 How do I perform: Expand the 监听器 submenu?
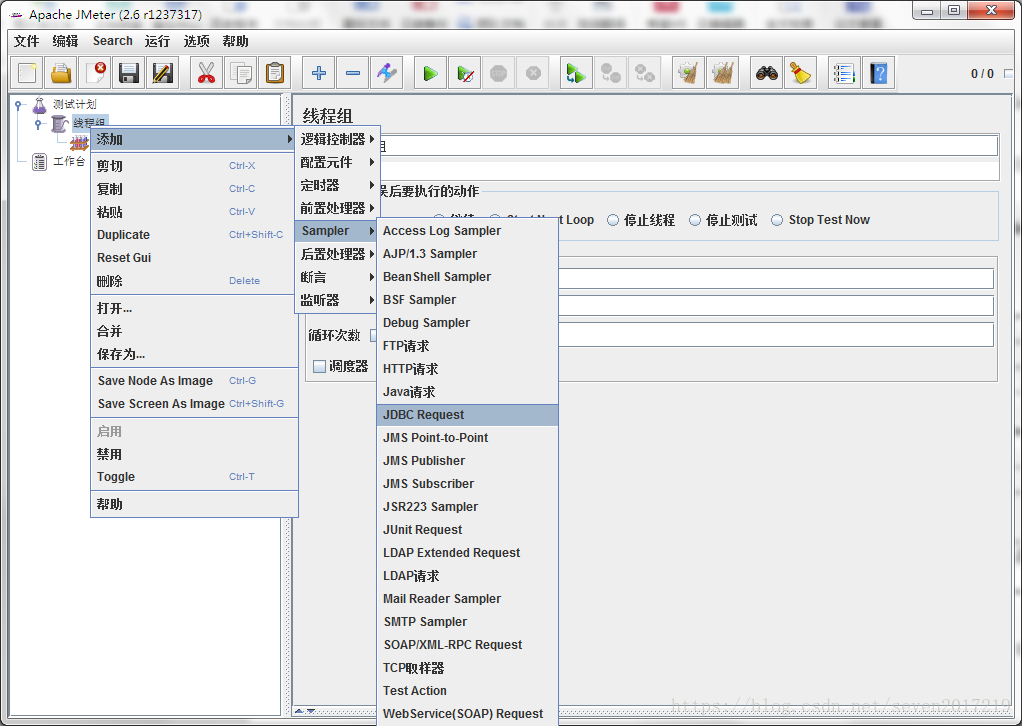tap(337, 300)
